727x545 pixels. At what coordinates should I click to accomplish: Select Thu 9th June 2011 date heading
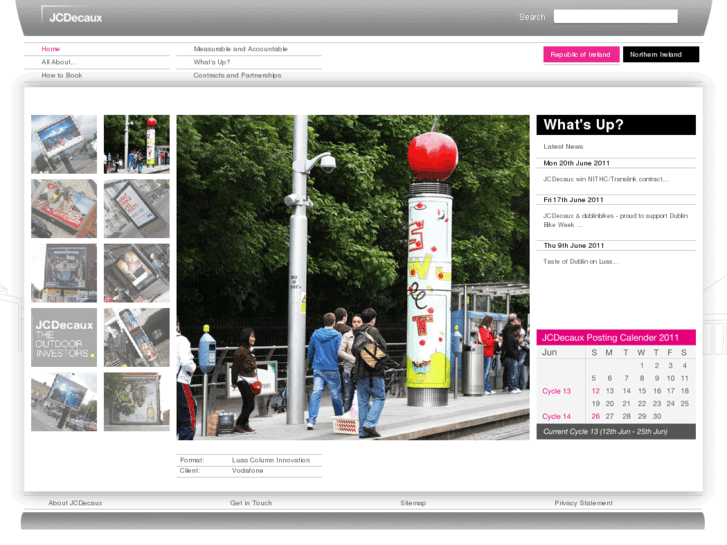[x=574, y=245]
